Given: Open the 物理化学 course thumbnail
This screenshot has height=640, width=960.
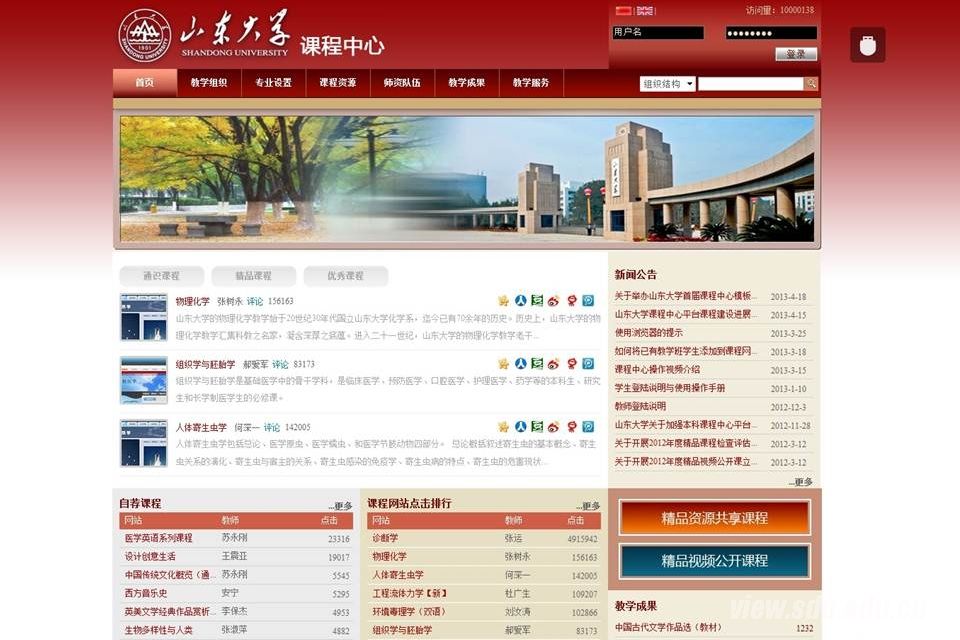Looking at the screenshot, I should click(x=144, y=317).
